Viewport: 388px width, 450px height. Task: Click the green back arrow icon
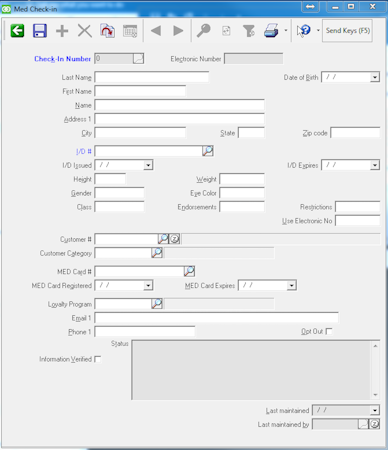tap(17, 31)
